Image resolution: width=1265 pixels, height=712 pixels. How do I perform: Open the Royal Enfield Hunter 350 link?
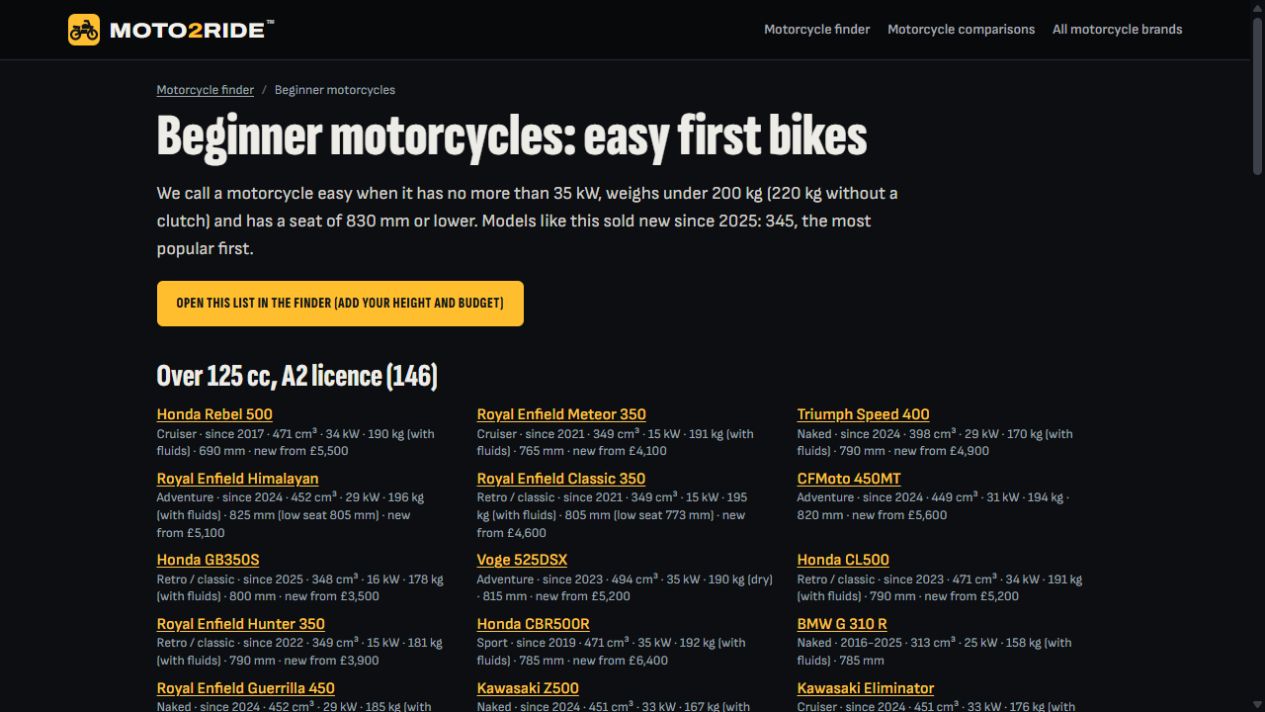pos(240,624)
